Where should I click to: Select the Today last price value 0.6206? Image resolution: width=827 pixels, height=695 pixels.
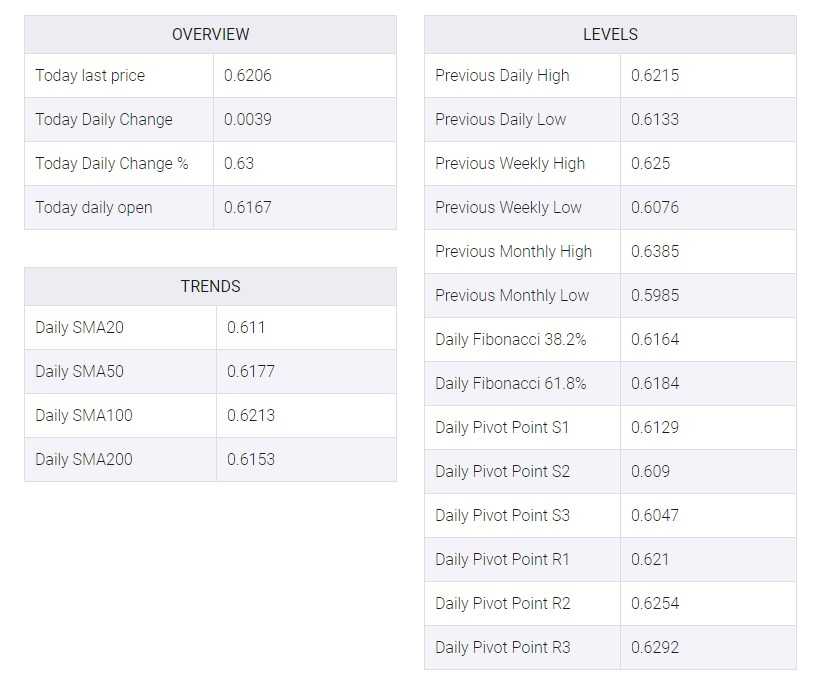247,75
